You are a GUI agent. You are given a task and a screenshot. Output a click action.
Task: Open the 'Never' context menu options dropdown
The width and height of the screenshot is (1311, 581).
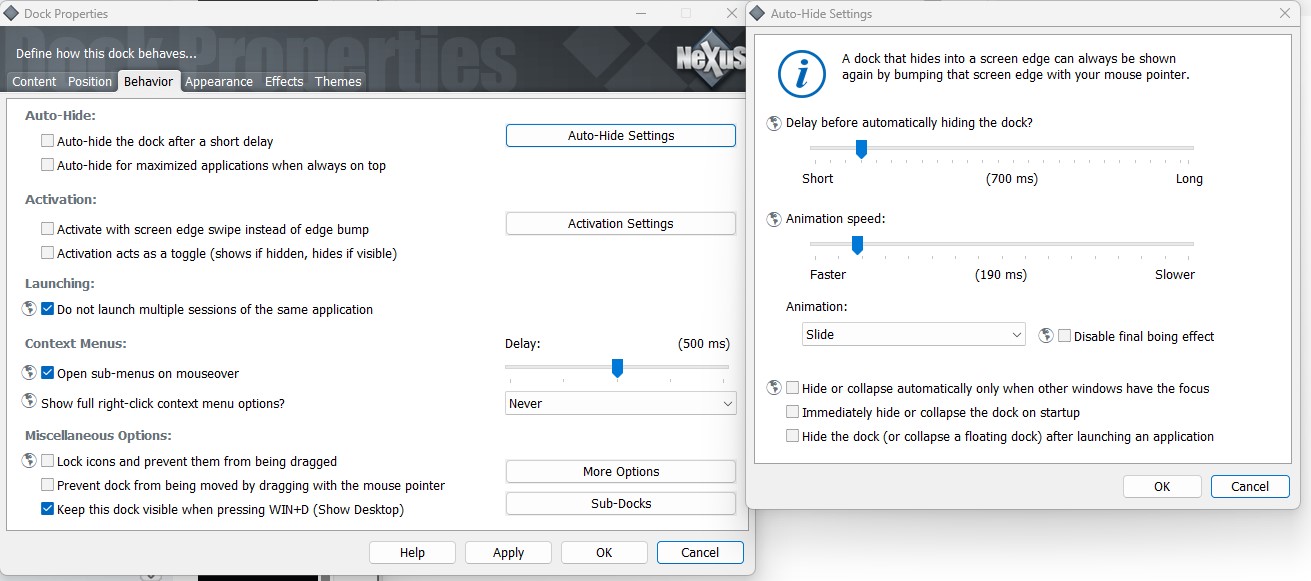620,403
